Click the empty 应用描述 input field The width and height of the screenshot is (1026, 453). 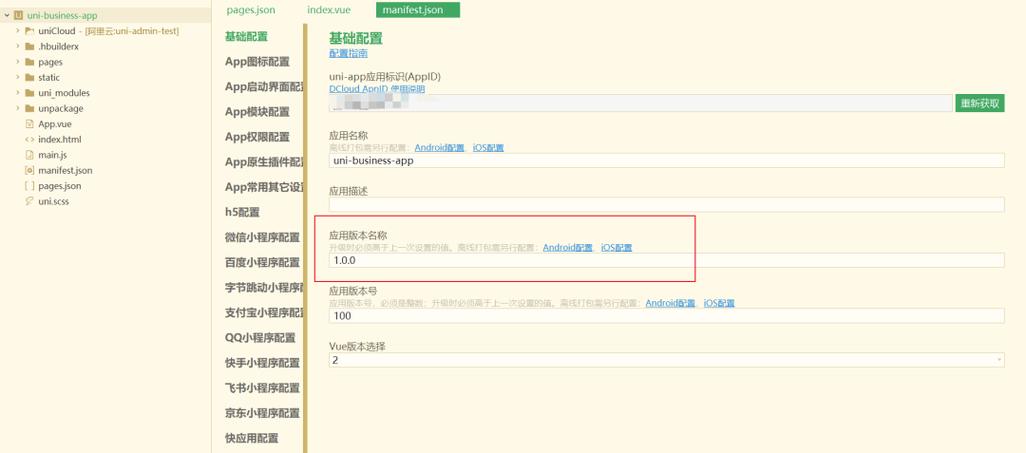point(666,204)
